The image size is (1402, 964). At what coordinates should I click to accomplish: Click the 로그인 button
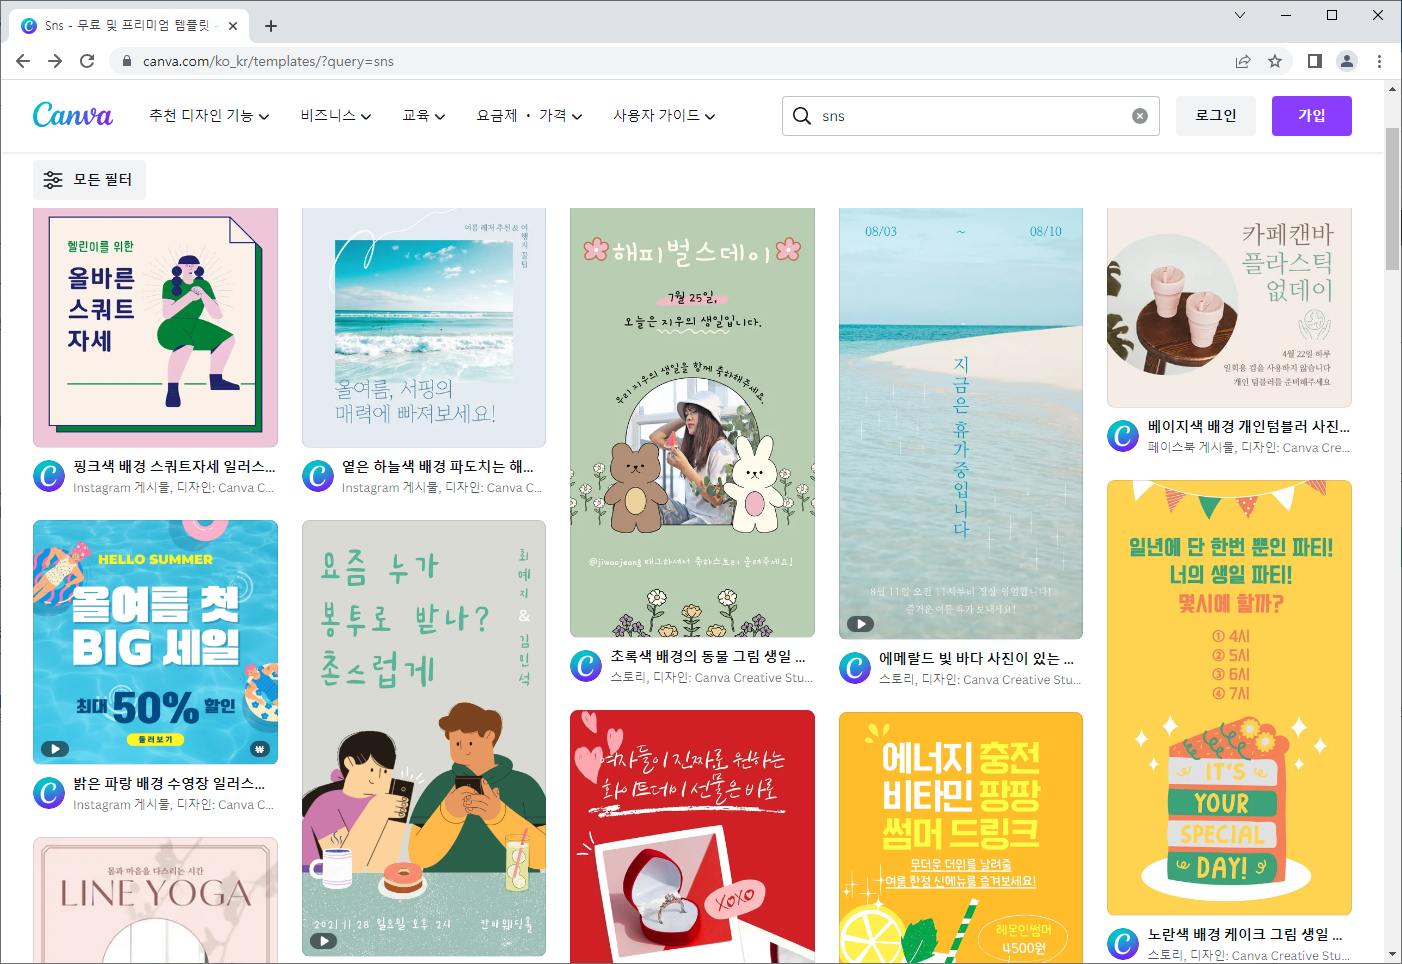(x=1216, y=116)
